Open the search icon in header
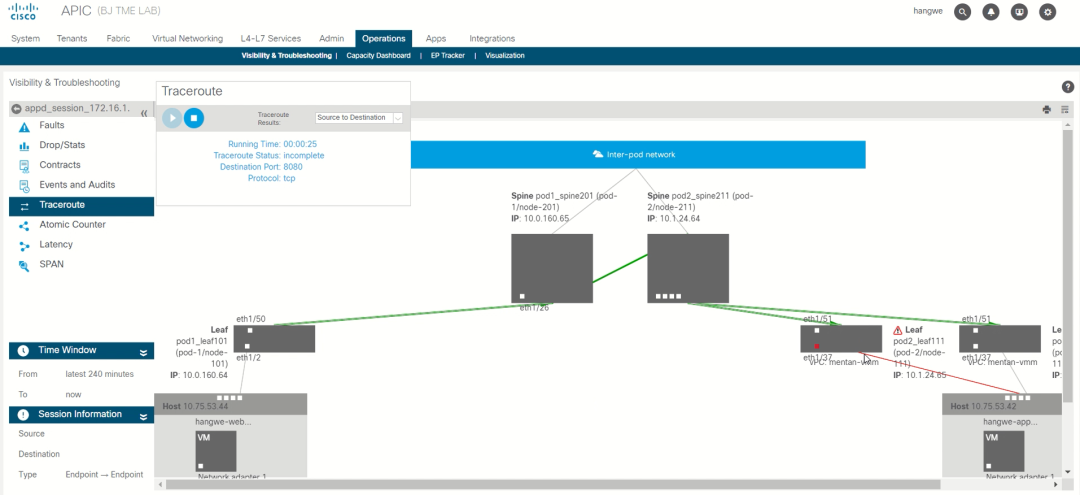 [x=962, y=12]
